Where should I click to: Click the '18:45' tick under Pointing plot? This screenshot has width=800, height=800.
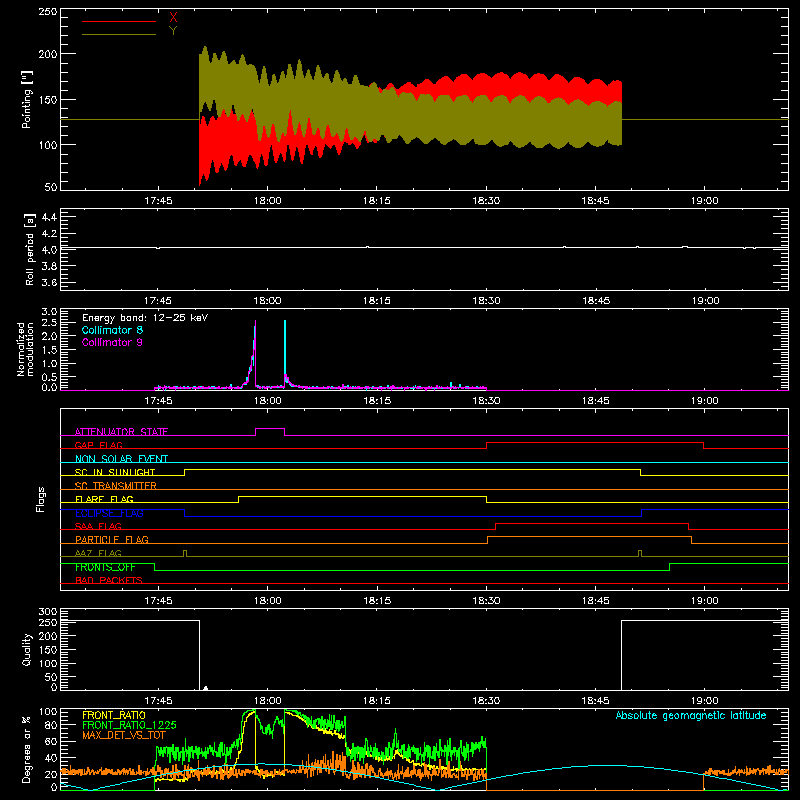tap(595, 201)
